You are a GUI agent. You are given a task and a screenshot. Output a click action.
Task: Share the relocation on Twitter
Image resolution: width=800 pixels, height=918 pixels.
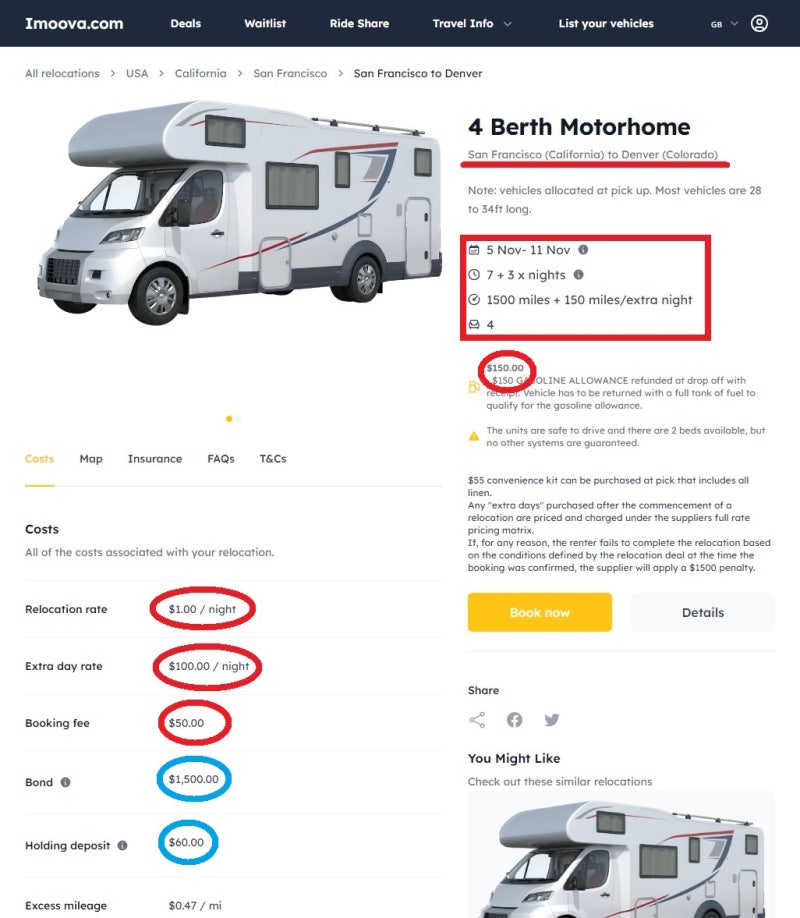pos(551,720)
